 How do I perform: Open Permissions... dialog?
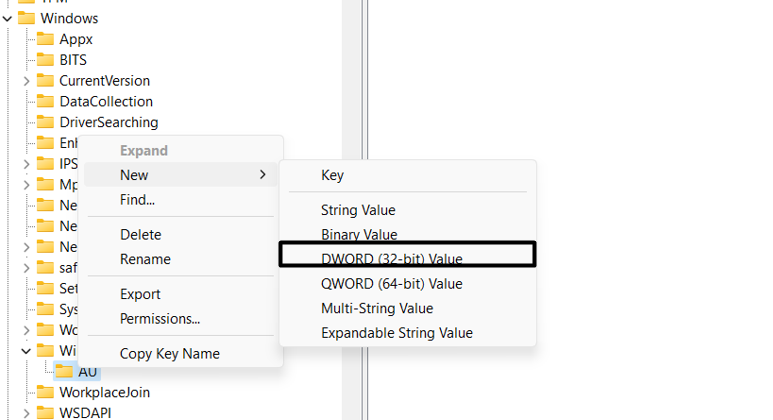pos(159,318)
